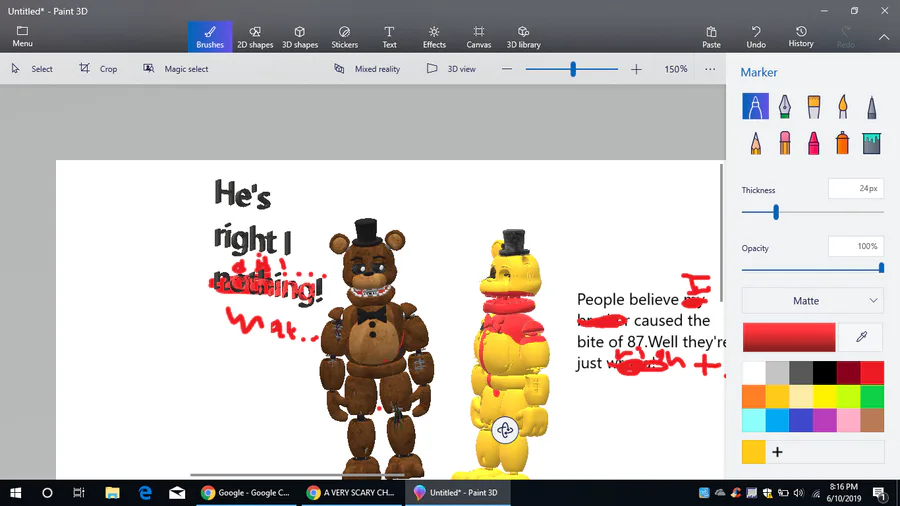This screenshot has width=900, height=506.
Task: Choose the white color swatch
Action: tap(754, 373)
